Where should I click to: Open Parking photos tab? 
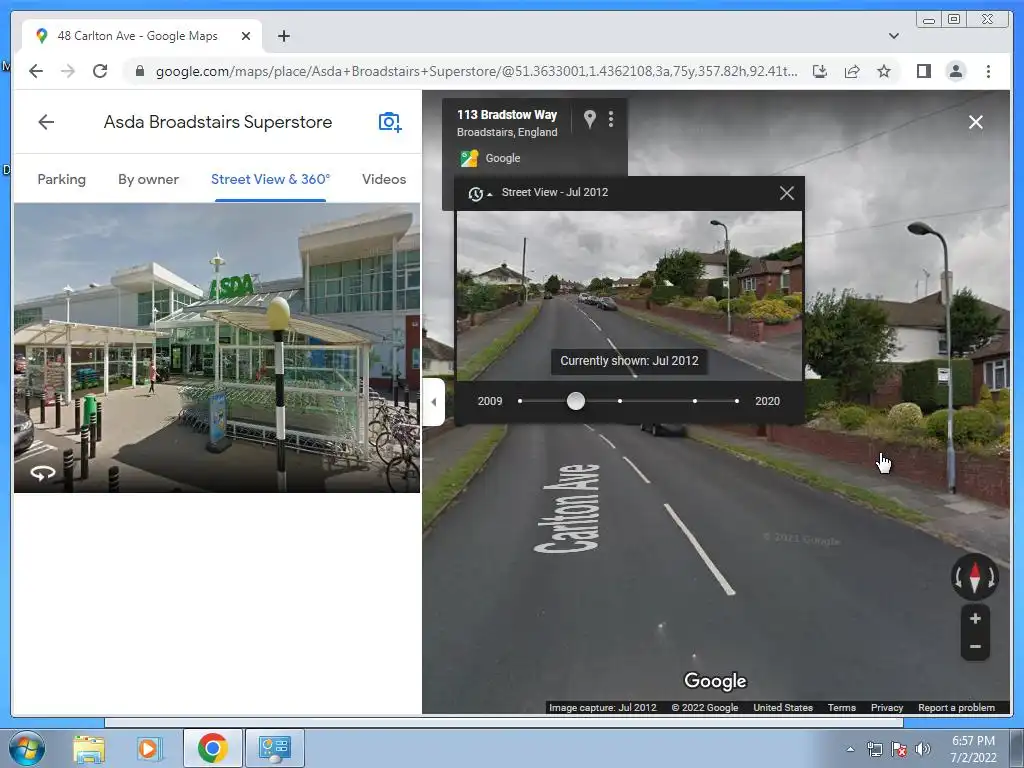click(x=61, y=179)
